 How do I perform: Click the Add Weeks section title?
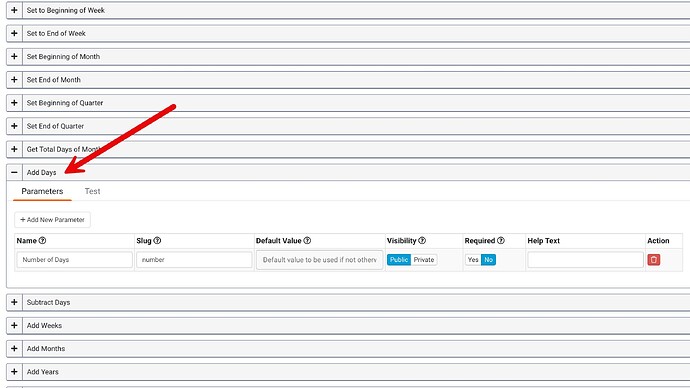(x=44, y=326)
